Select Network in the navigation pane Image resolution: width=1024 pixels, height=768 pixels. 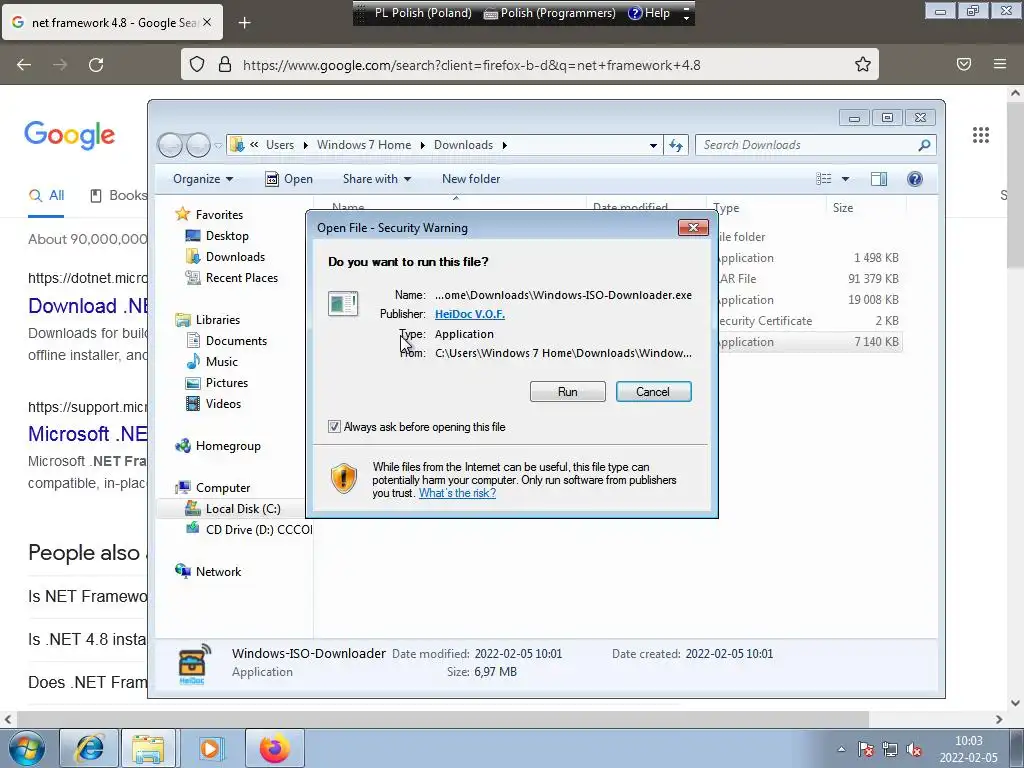tap(218, 571)
